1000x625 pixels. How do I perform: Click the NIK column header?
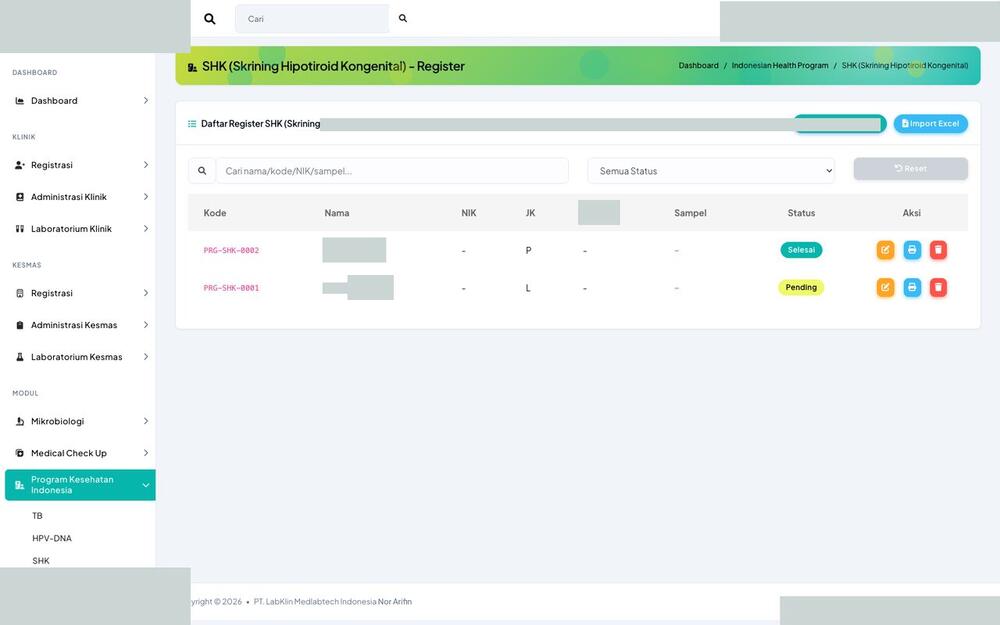coord(469,213)
